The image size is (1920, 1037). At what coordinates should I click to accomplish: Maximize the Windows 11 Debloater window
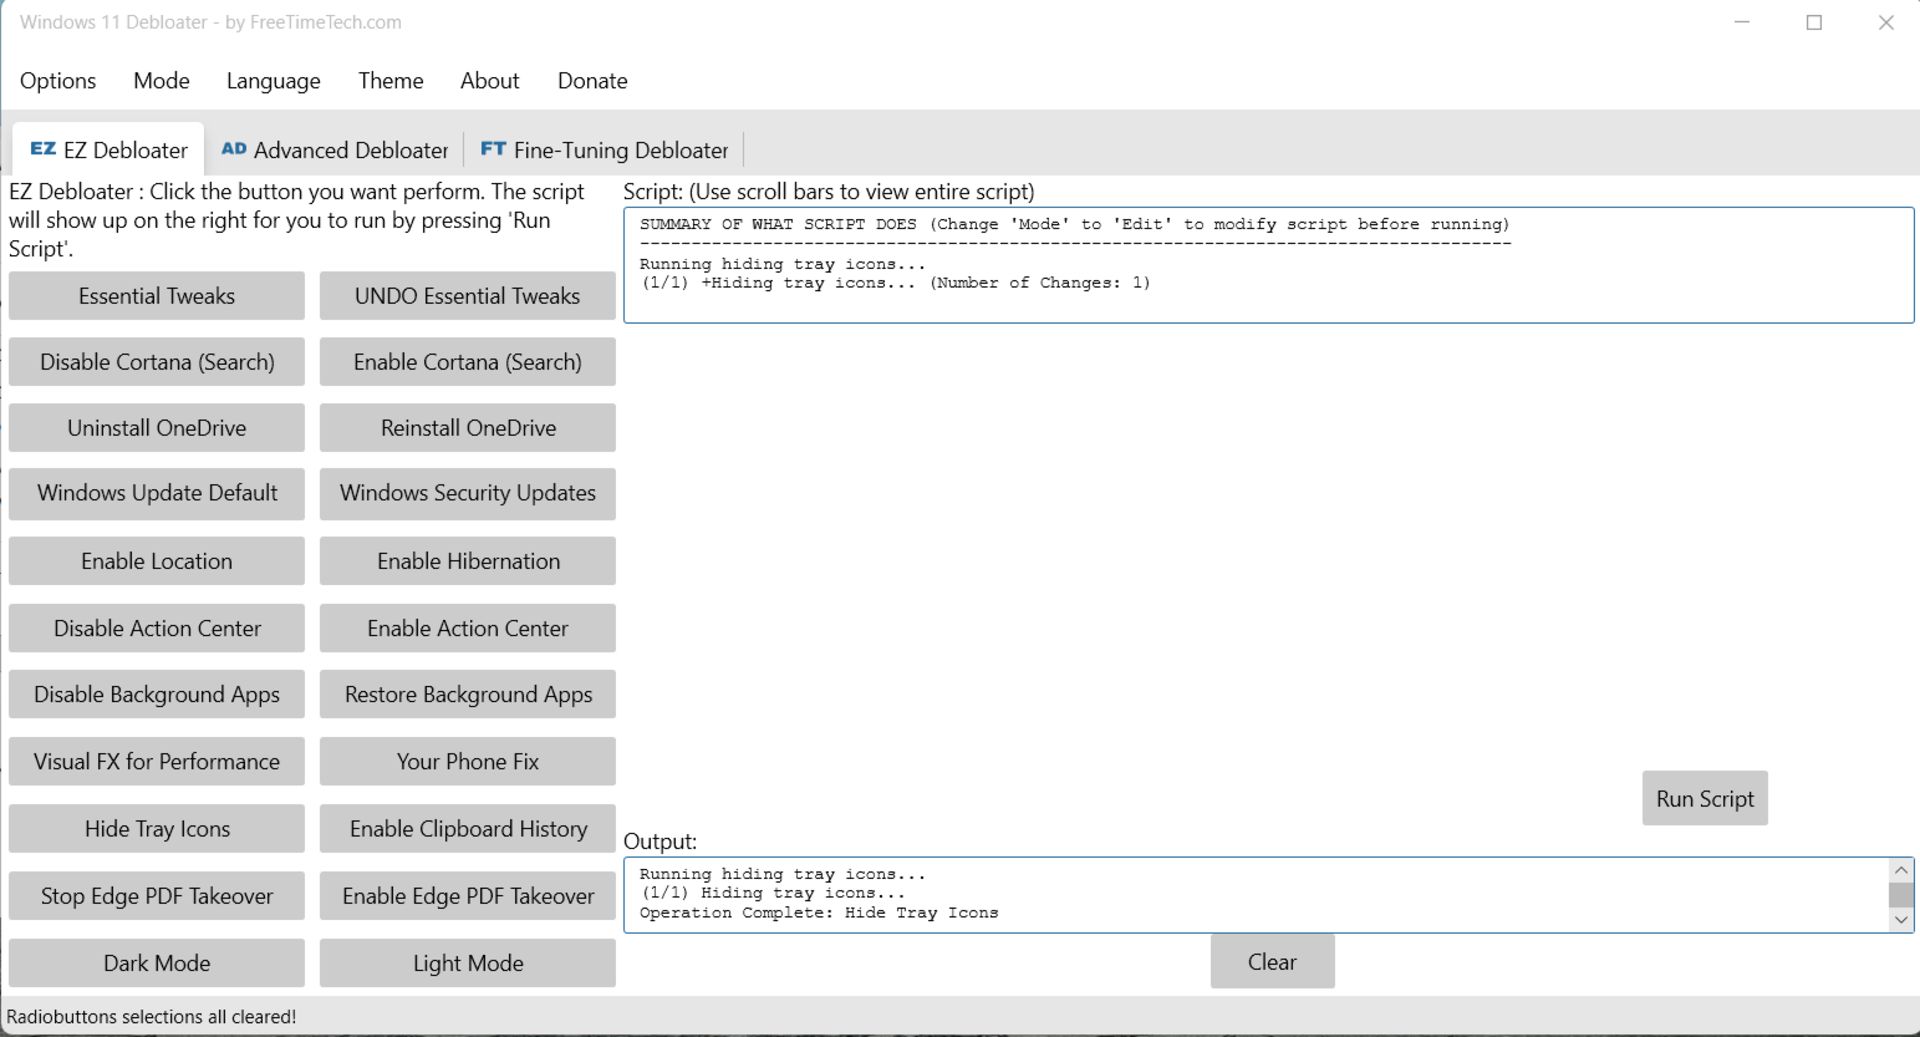point(1813,22)
